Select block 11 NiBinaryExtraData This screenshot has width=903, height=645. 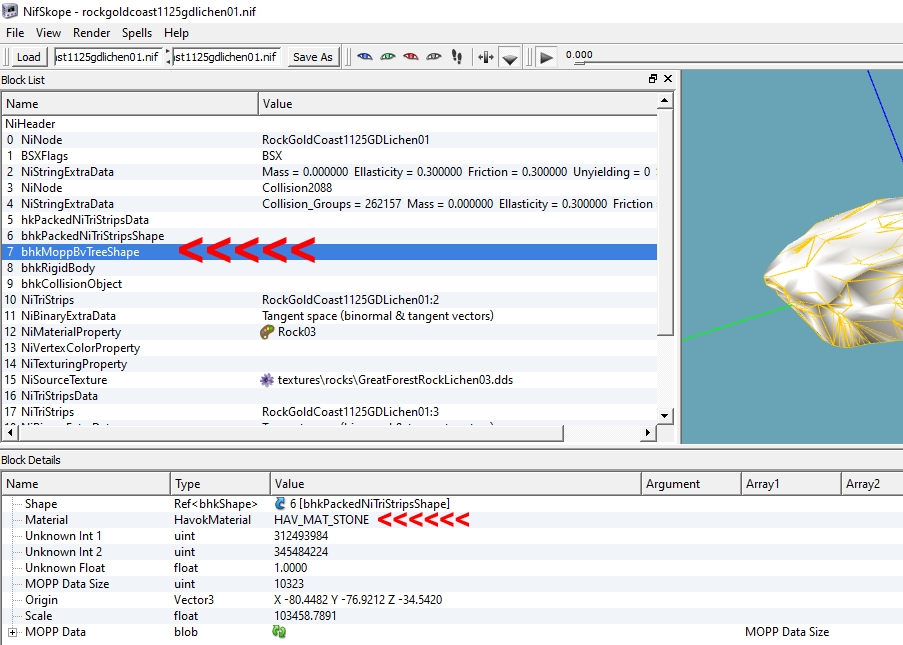328,316
